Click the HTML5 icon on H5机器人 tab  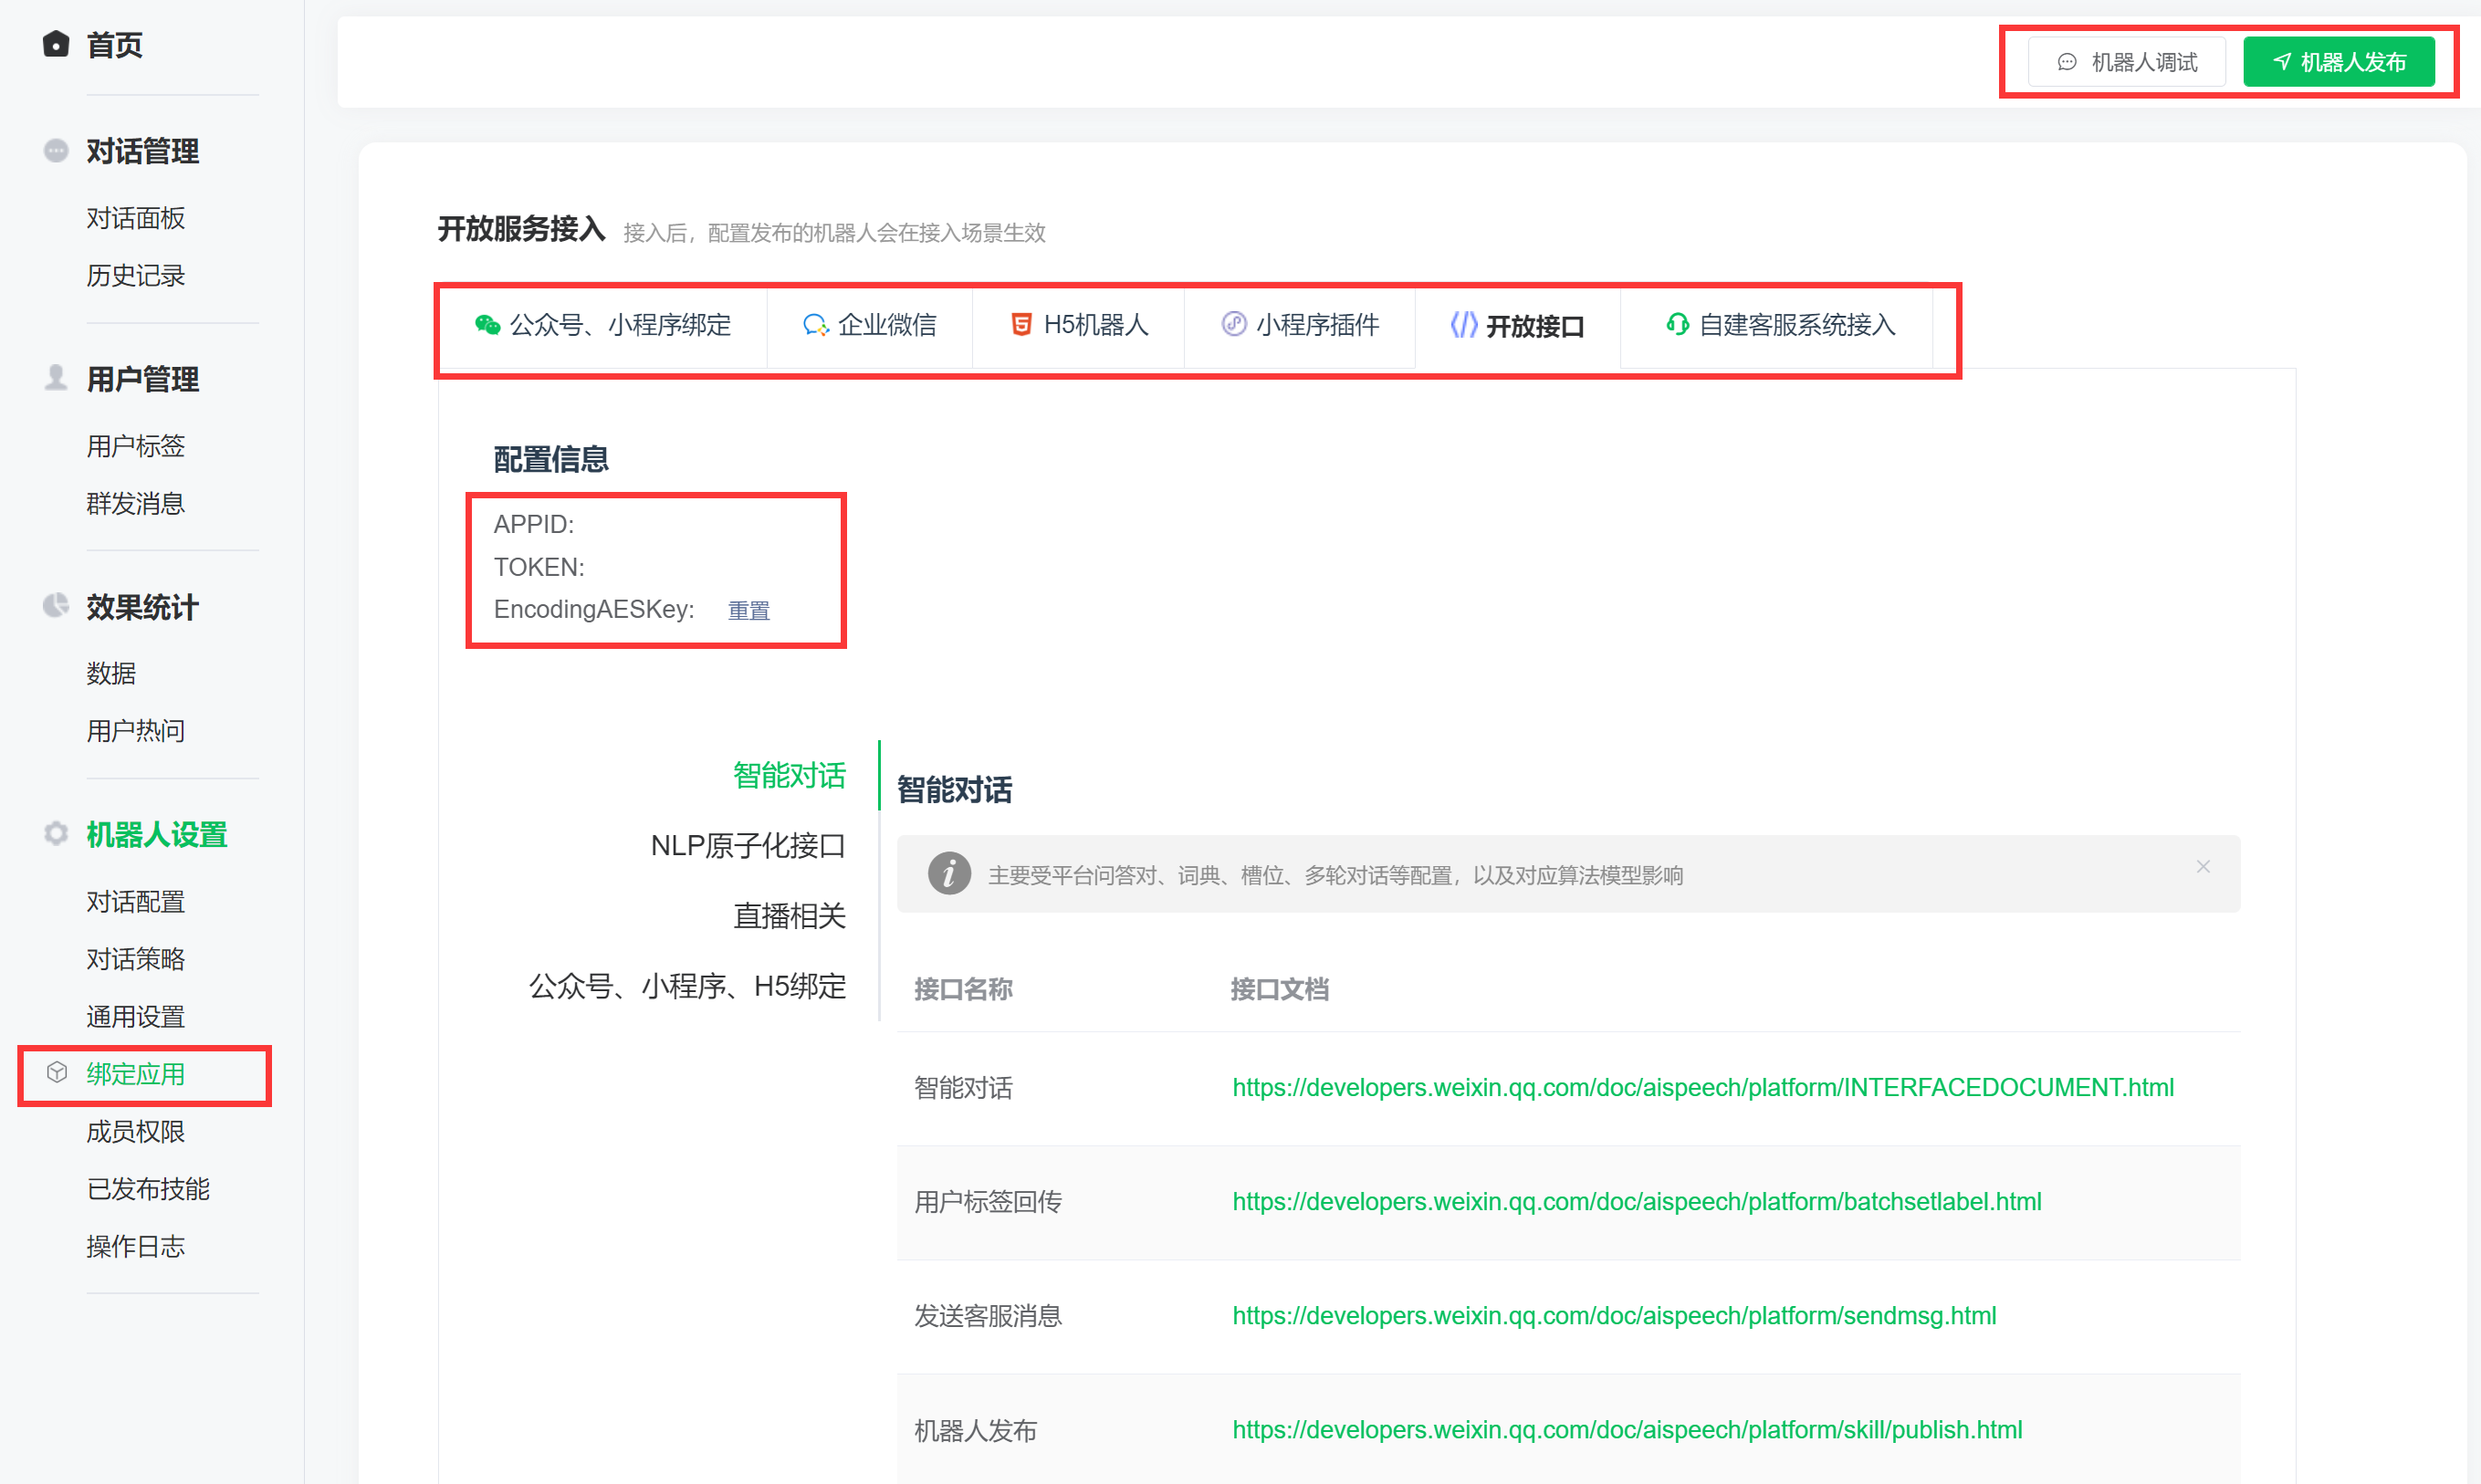tap(1021, 325)
